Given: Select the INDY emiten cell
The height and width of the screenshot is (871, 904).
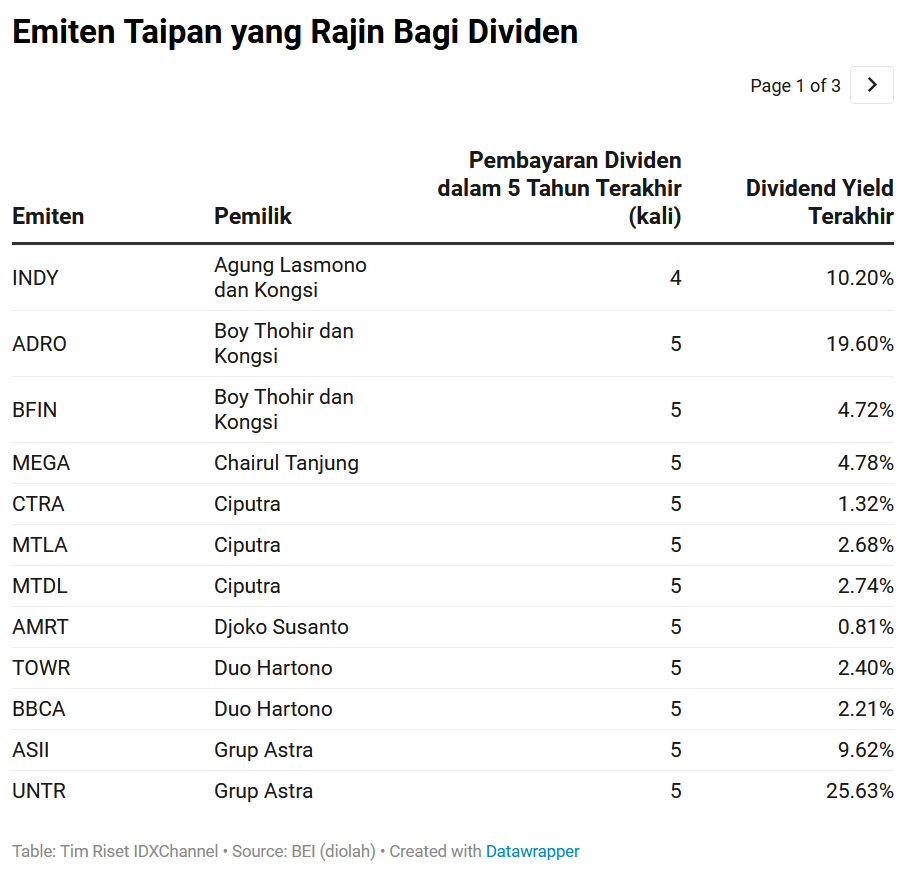Looking at the screenshot, I should coord(35,278).
